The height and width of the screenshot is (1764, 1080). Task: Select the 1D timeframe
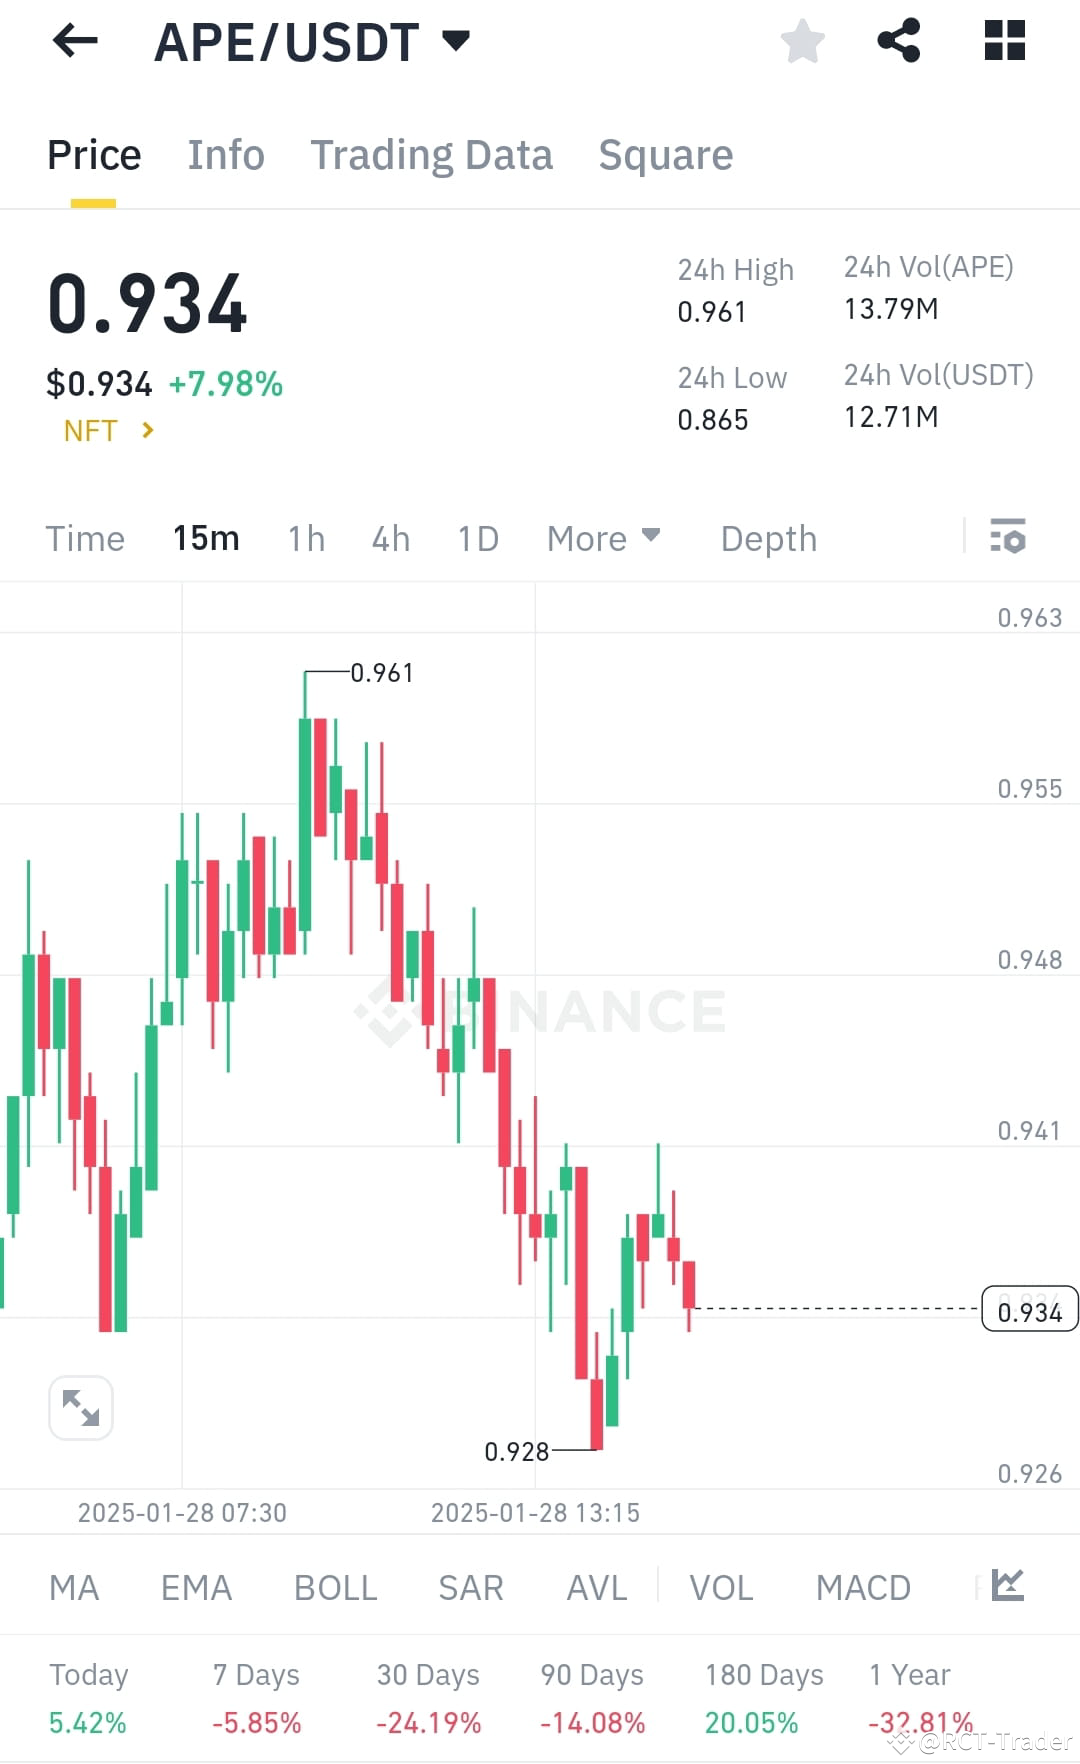477,538
